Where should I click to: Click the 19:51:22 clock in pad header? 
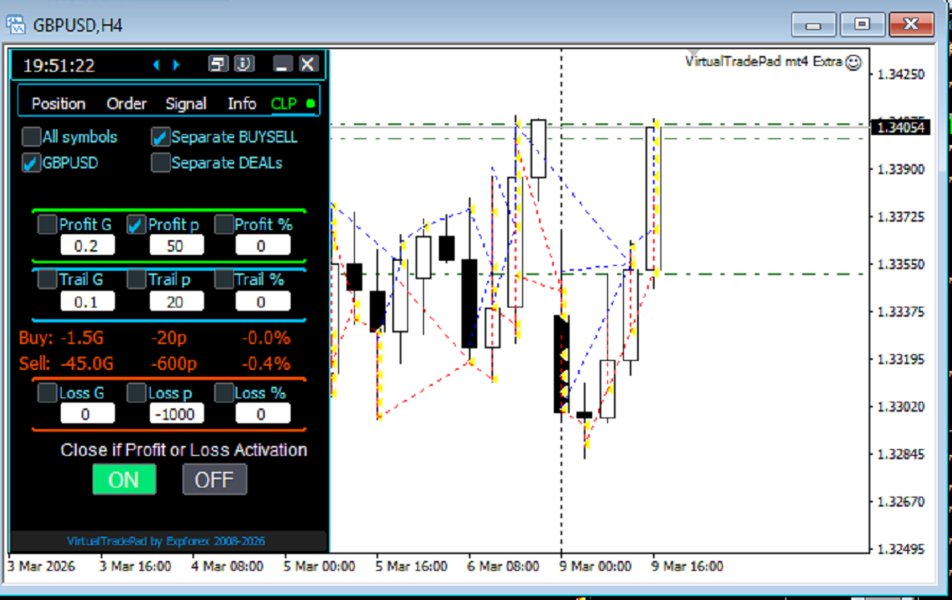point(59,65)
